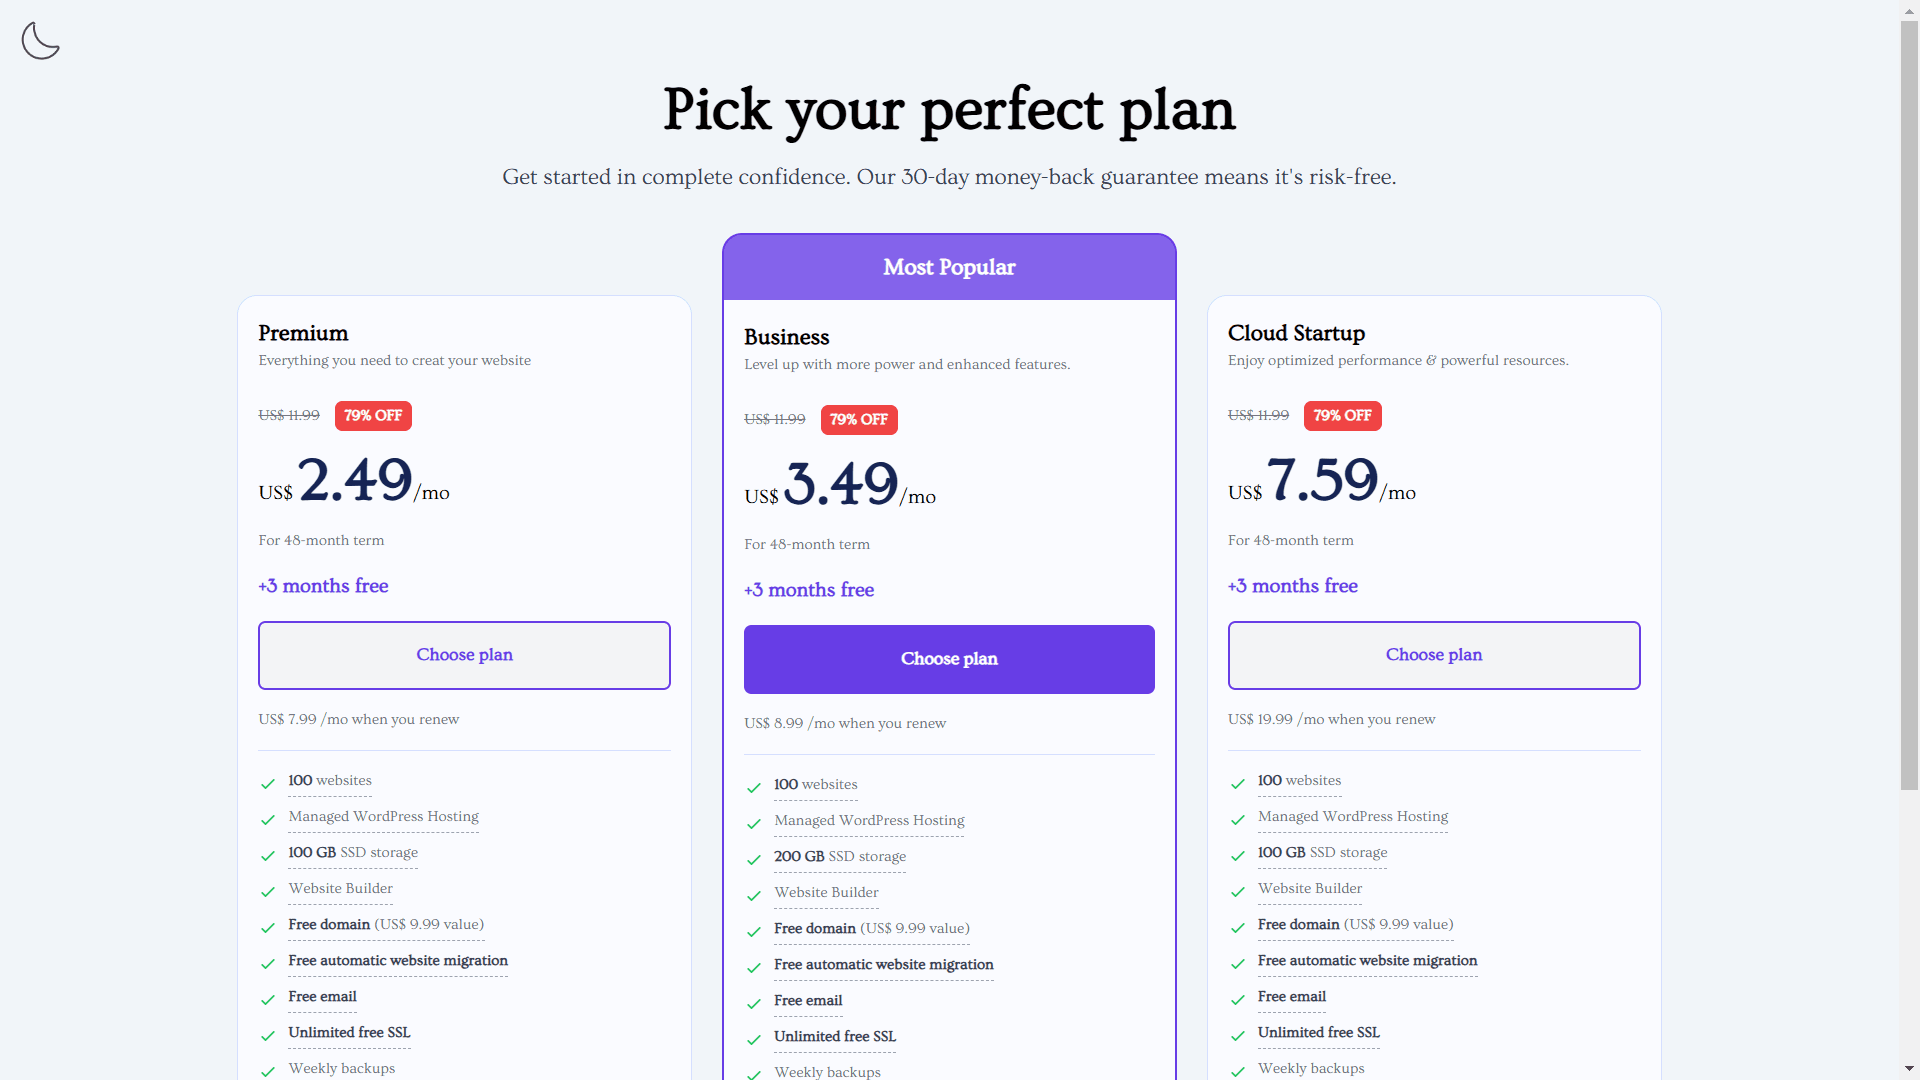Viewport: 1920px width, 1080px height.
Task: Click the checkmark beside Premium's 100 websites
Action: coord(267,784)
